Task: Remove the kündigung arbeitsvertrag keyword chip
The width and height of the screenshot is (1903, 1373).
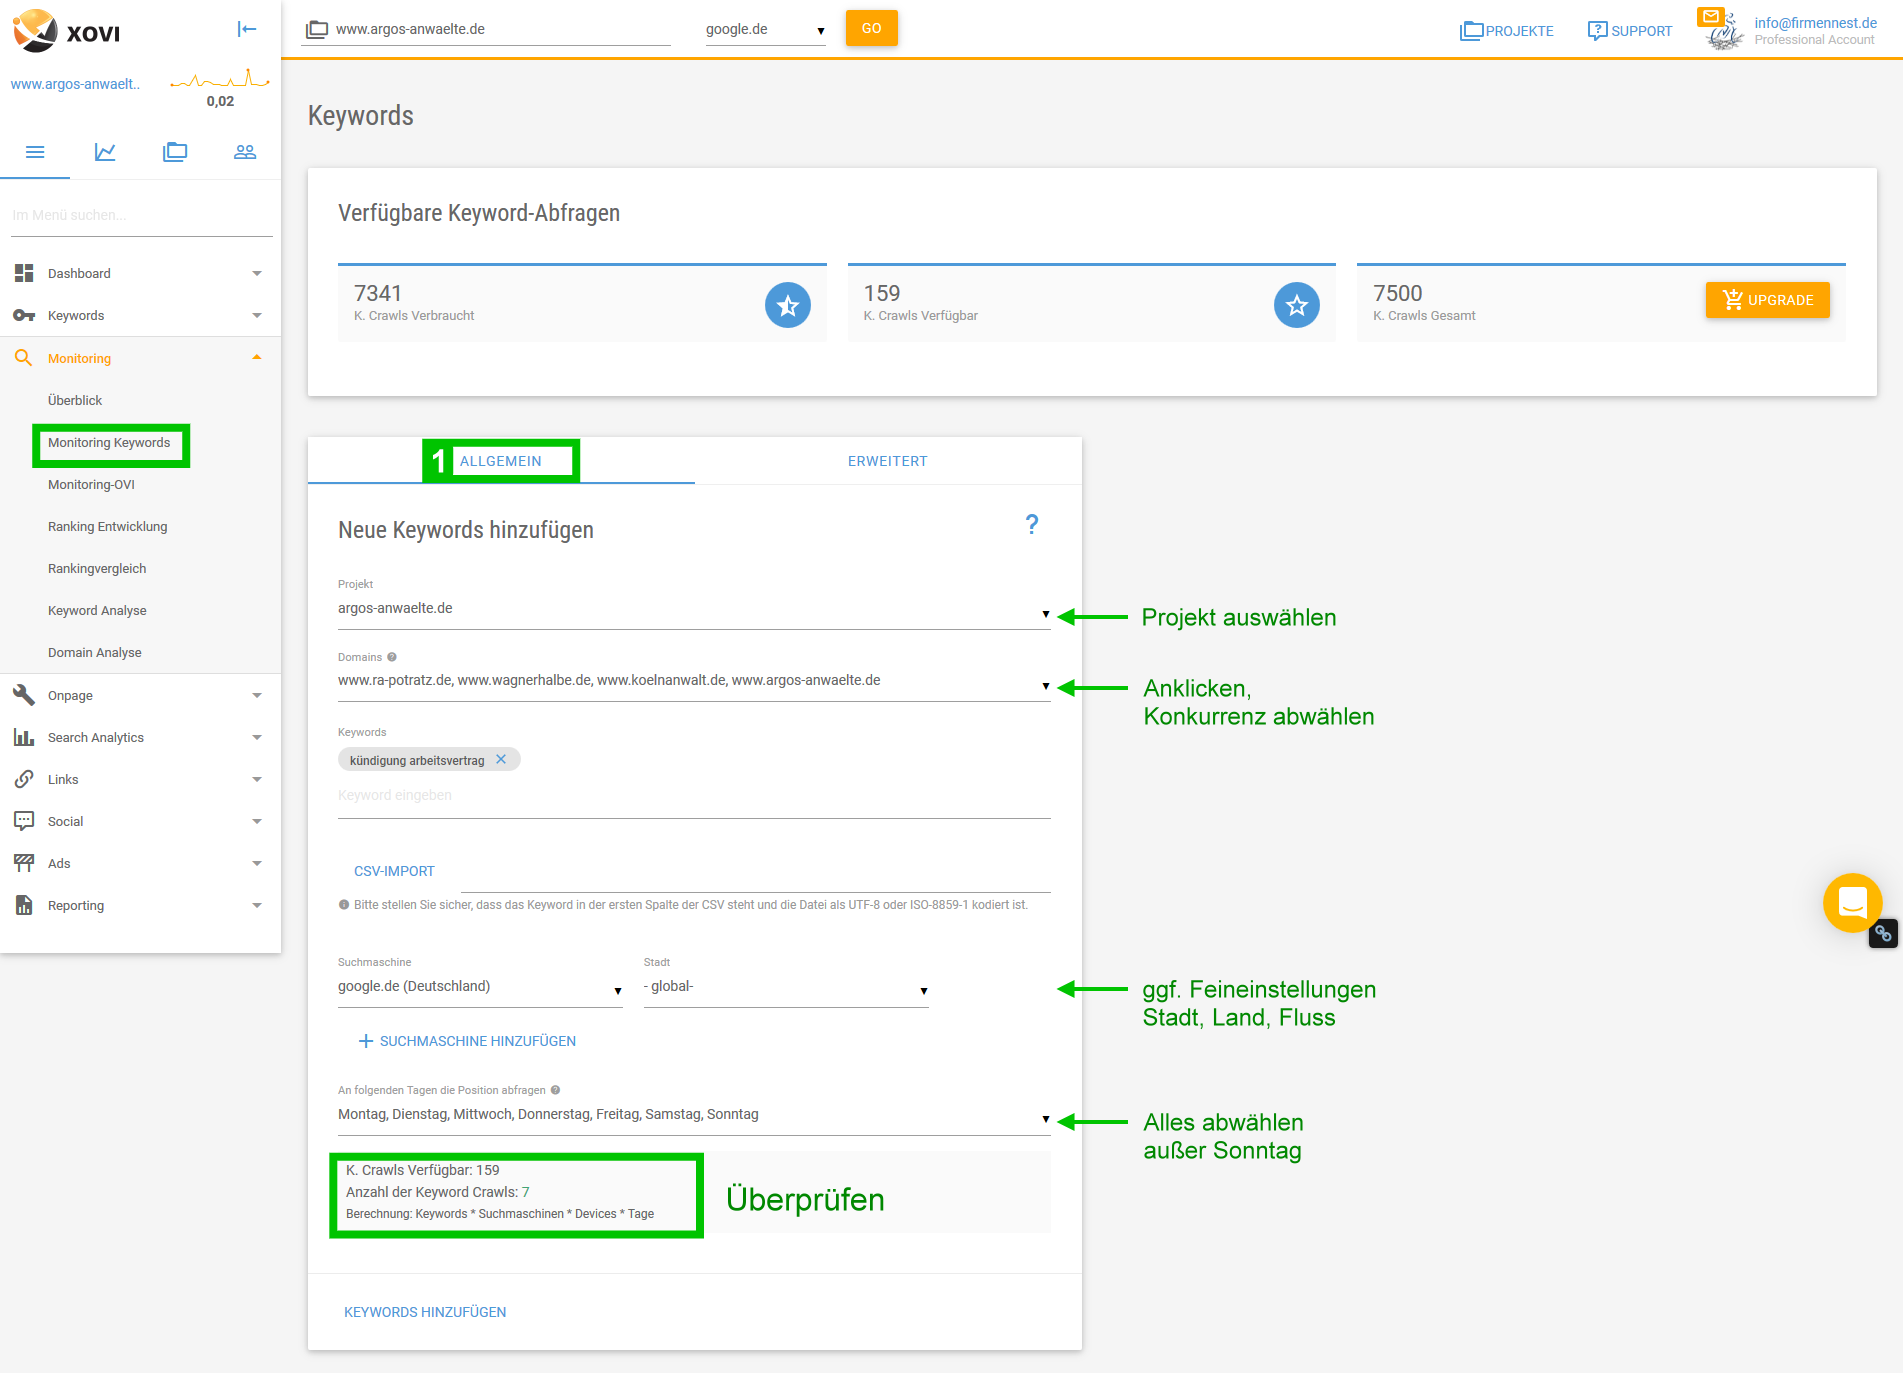Action: coord(501,760)
